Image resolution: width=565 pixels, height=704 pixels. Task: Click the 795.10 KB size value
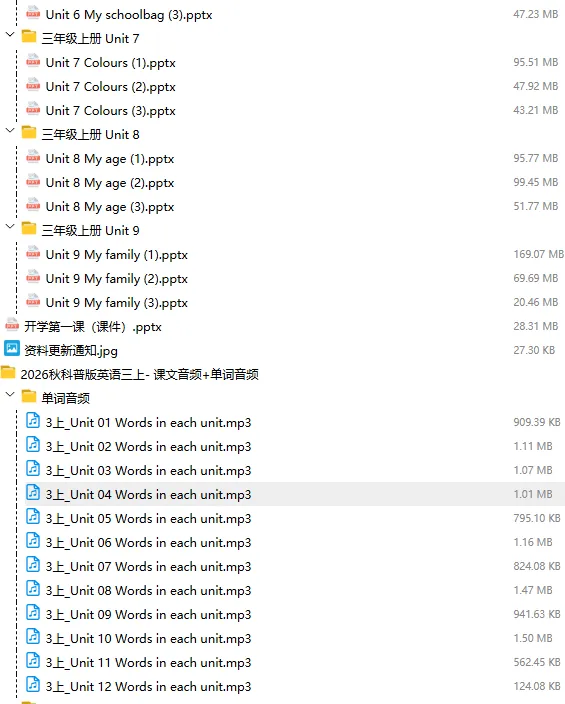(x=537, y=518)
